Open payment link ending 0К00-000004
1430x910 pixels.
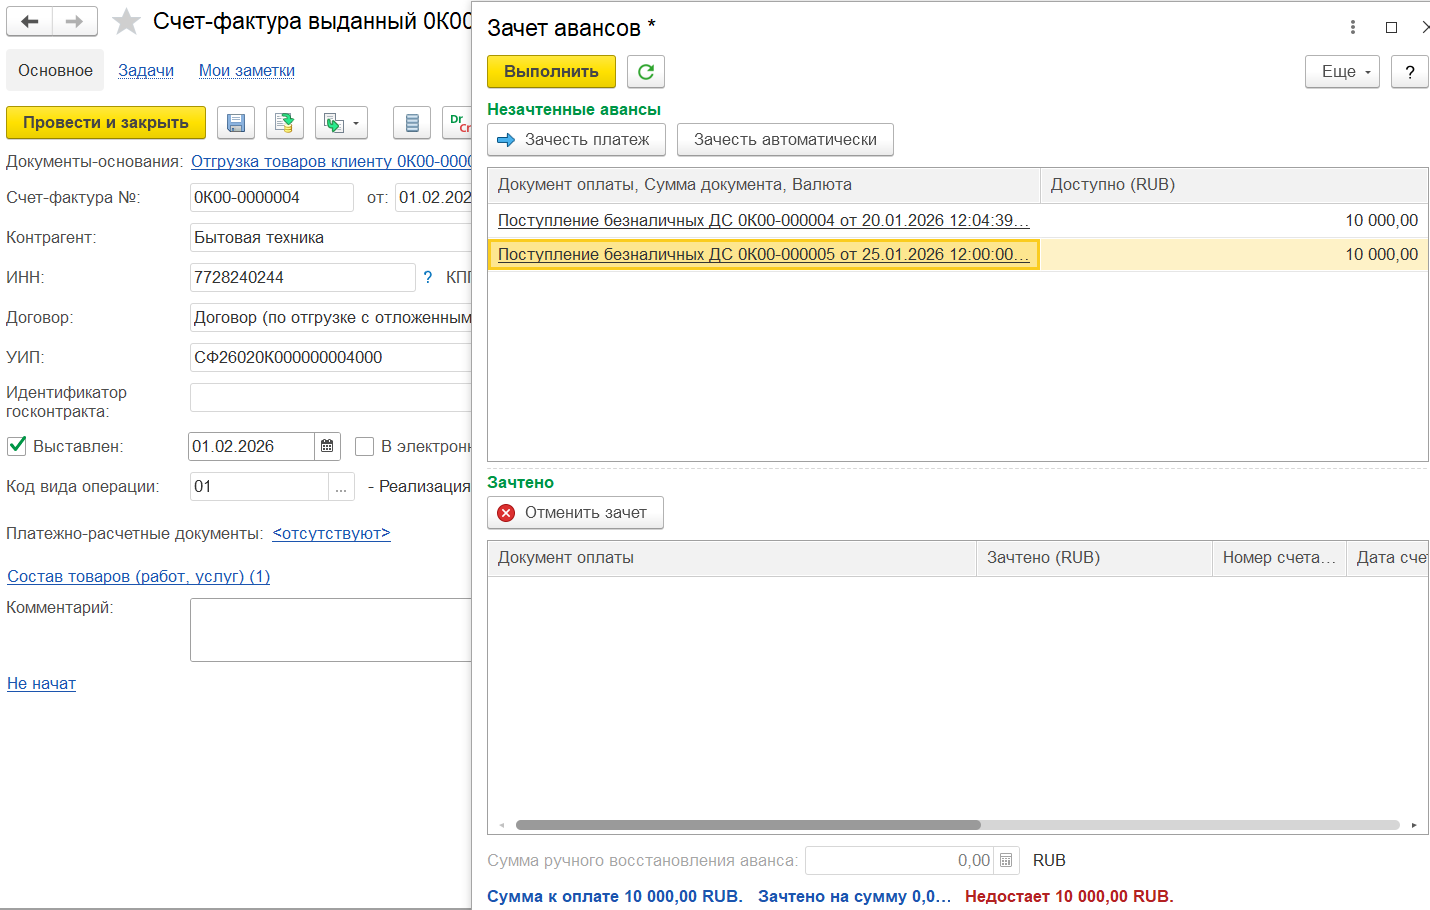point(763,220)
